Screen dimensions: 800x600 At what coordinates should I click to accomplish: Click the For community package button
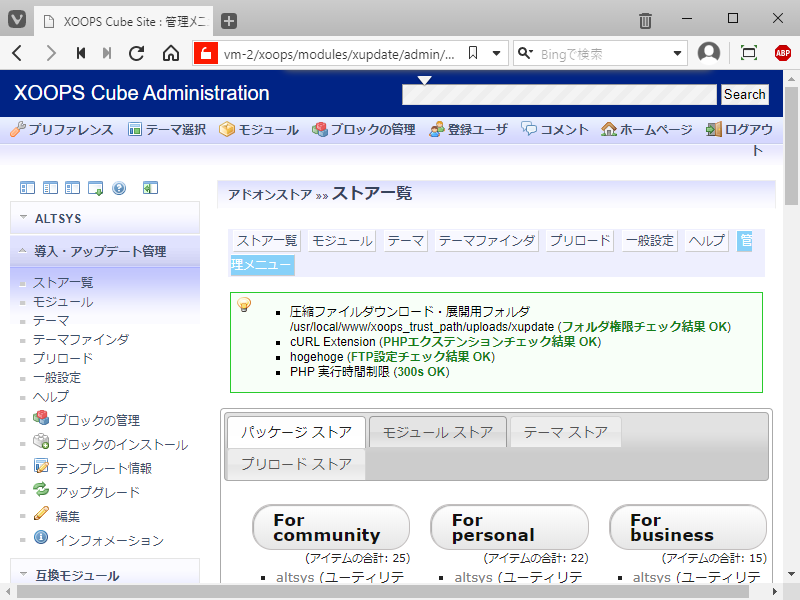pos(331,527)
